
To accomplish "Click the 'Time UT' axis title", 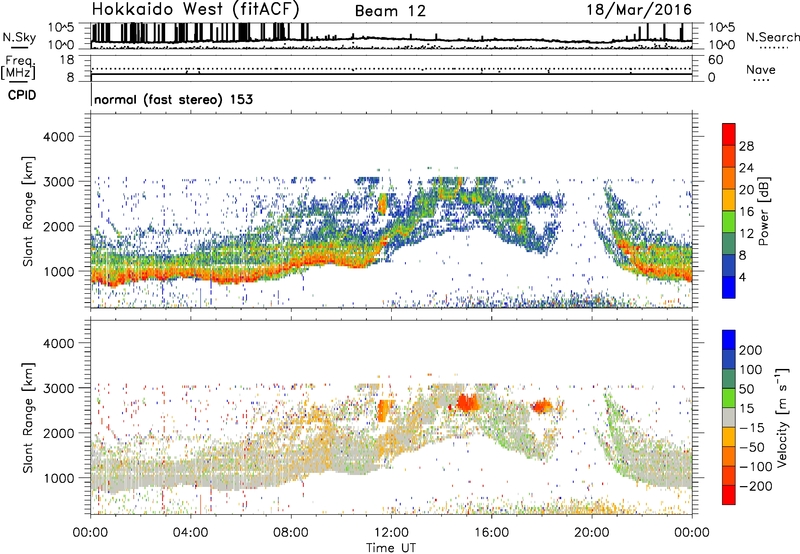I will click(391, 548).
